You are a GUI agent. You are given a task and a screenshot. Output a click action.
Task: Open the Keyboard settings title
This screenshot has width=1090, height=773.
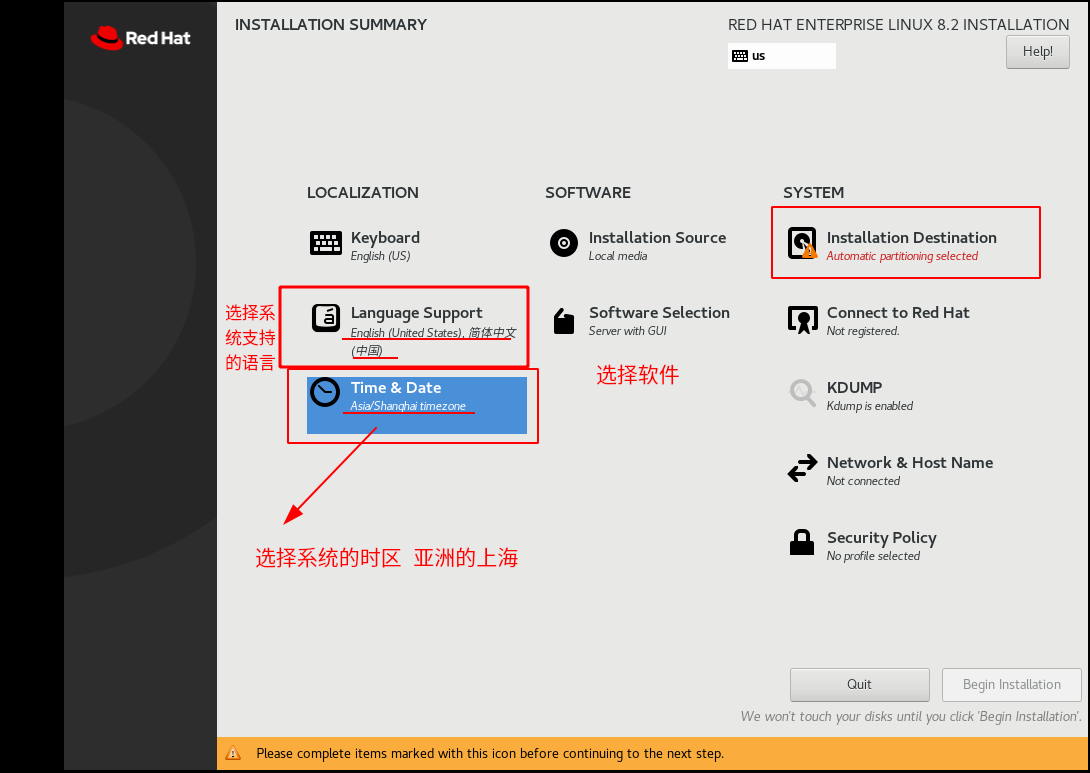[x=385, y=238]
